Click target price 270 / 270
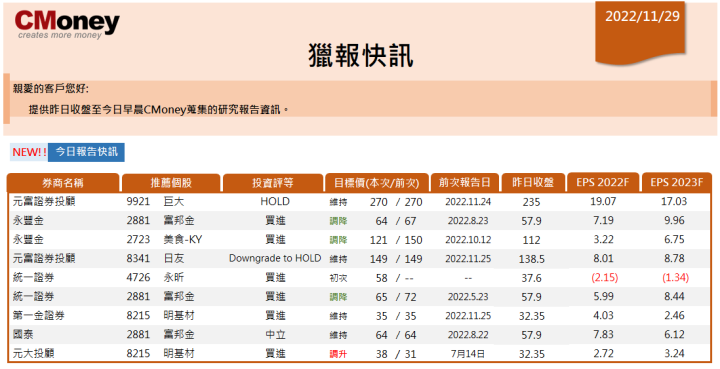720x369 pixels. tap(396, 202)
